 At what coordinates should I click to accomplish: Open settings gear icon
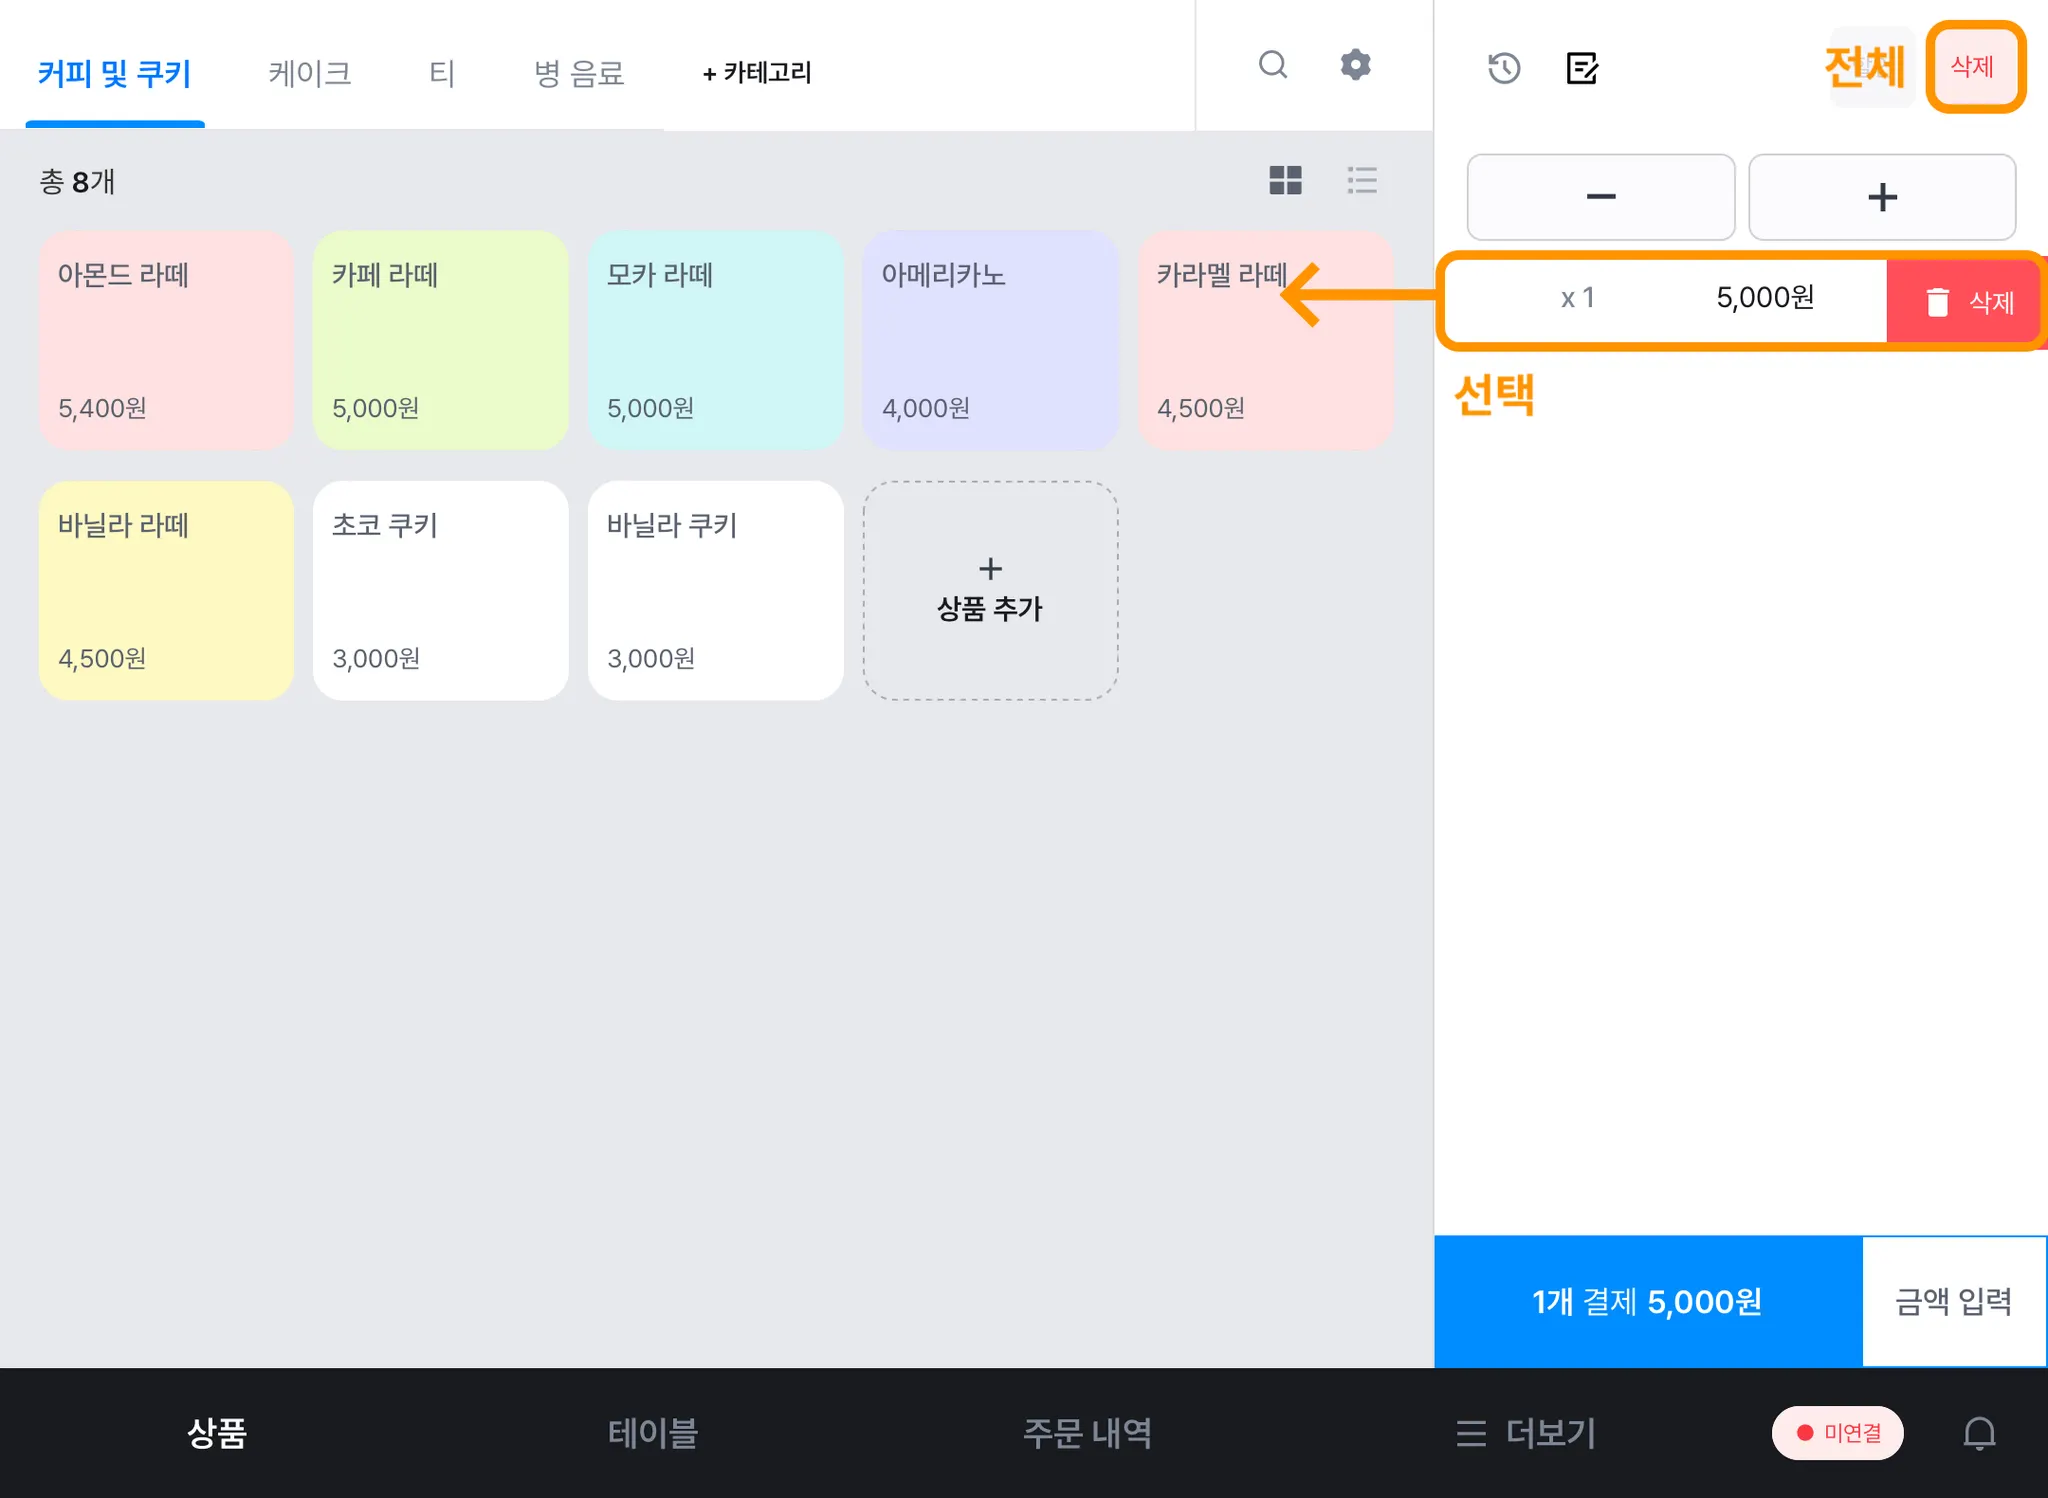1355,66
